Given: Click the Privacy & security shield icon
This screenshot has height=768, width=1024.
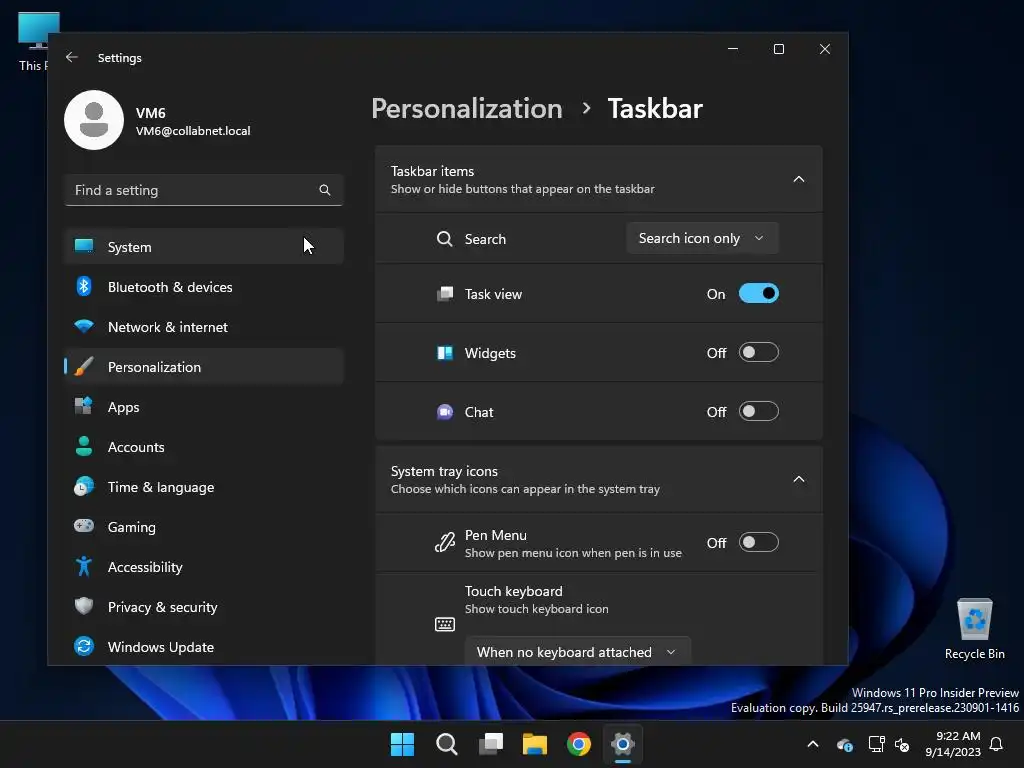Looking at the screenshot, I should point(84,606).
